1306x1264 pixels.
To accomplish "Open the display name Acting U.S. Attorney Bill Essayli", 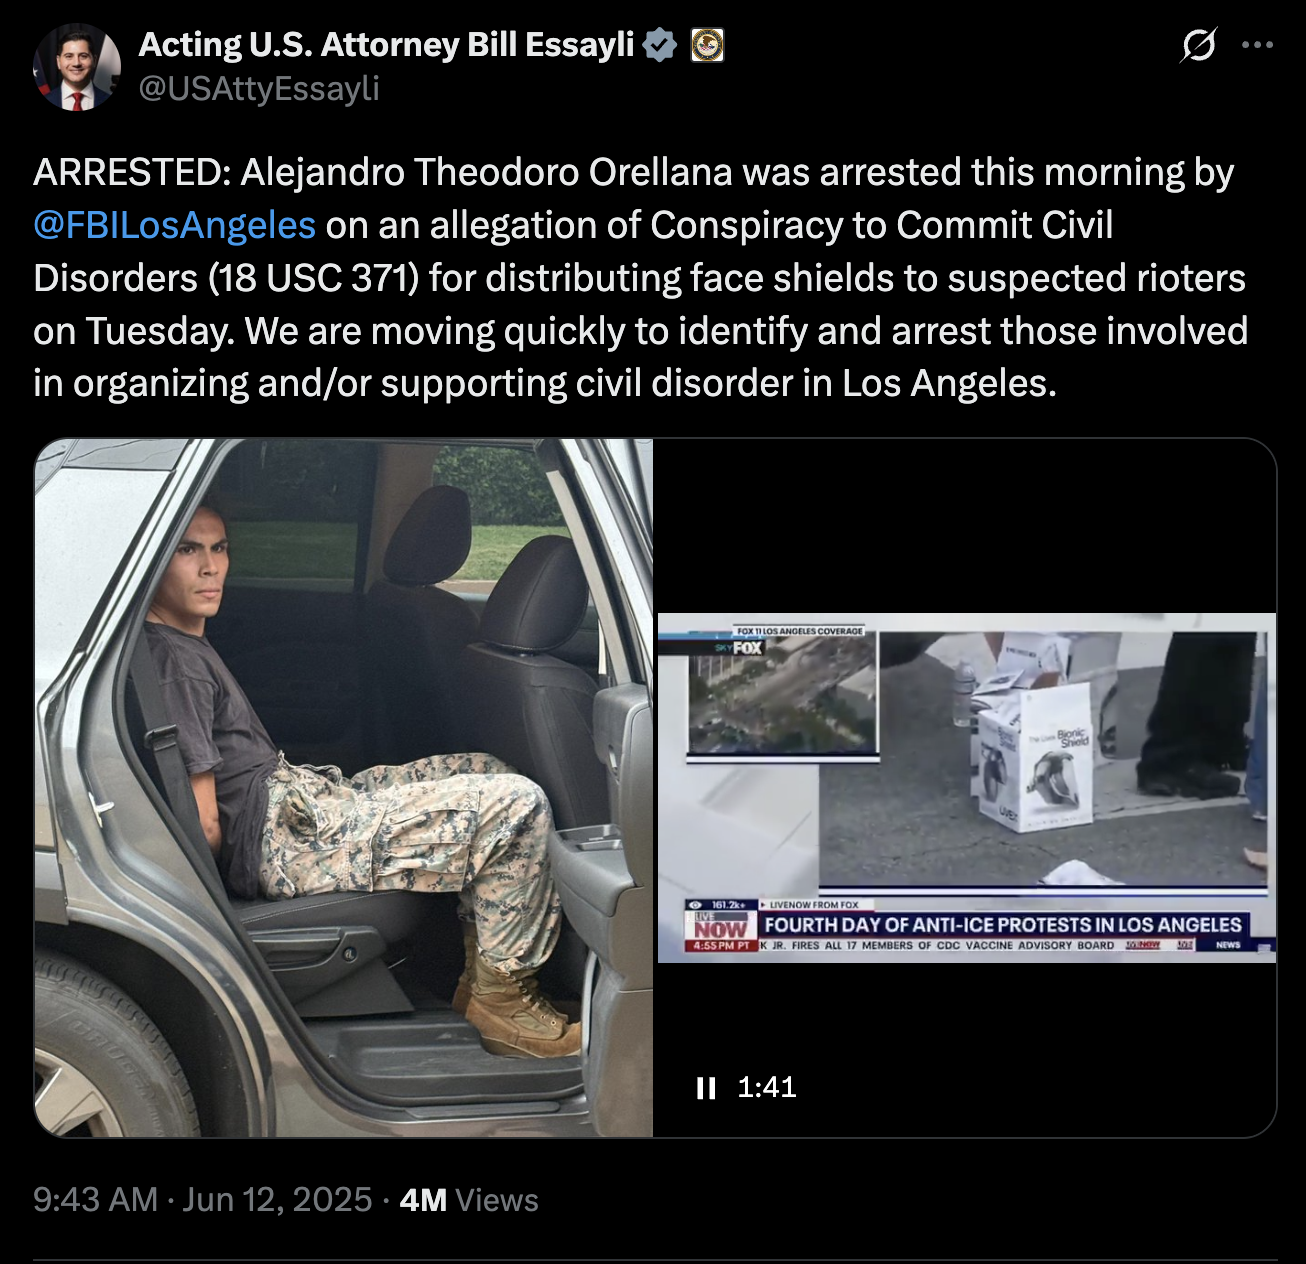I will [x=387, y=45].
